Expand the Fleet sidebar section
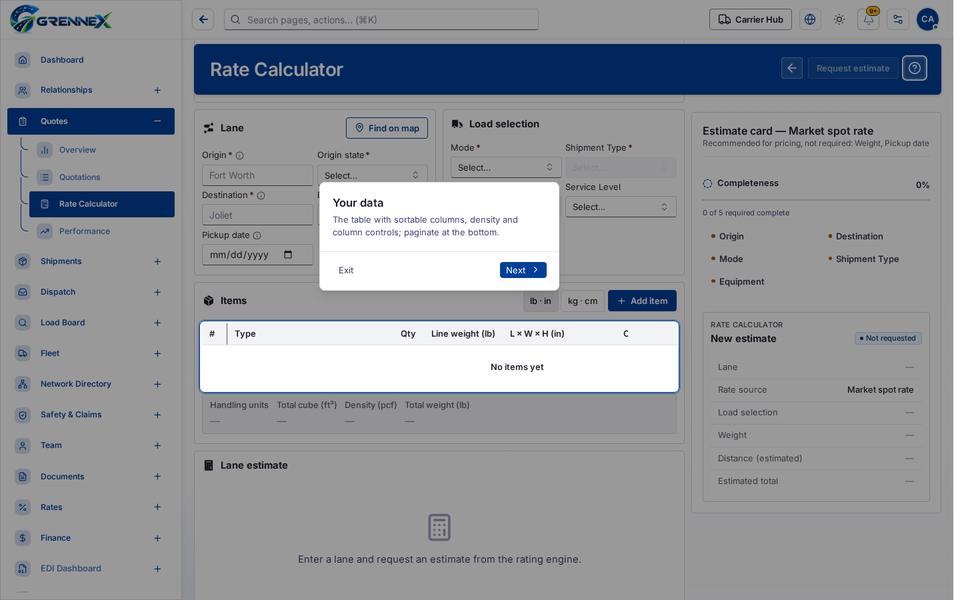960x600 pixels. coord(157,354)
